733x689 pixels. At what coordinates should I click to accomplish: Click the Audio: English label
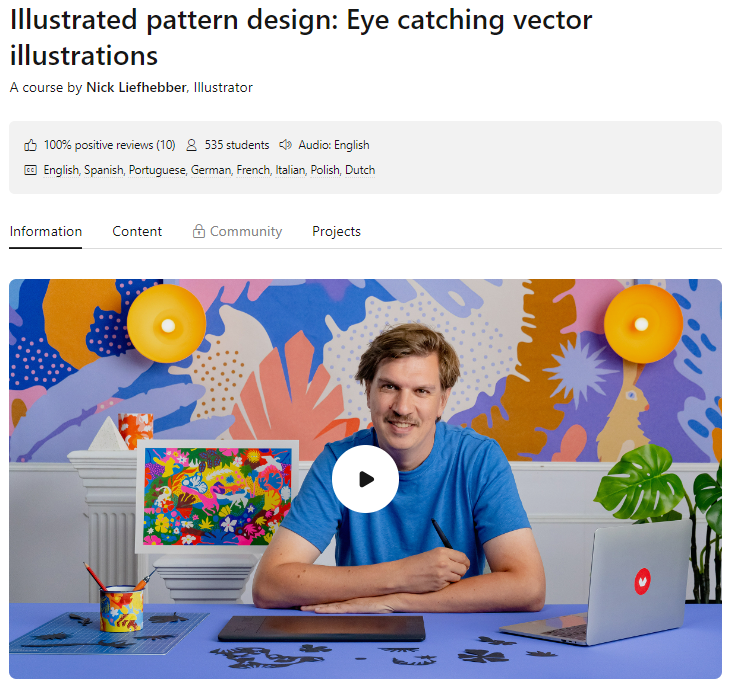[x=334, y=145]
